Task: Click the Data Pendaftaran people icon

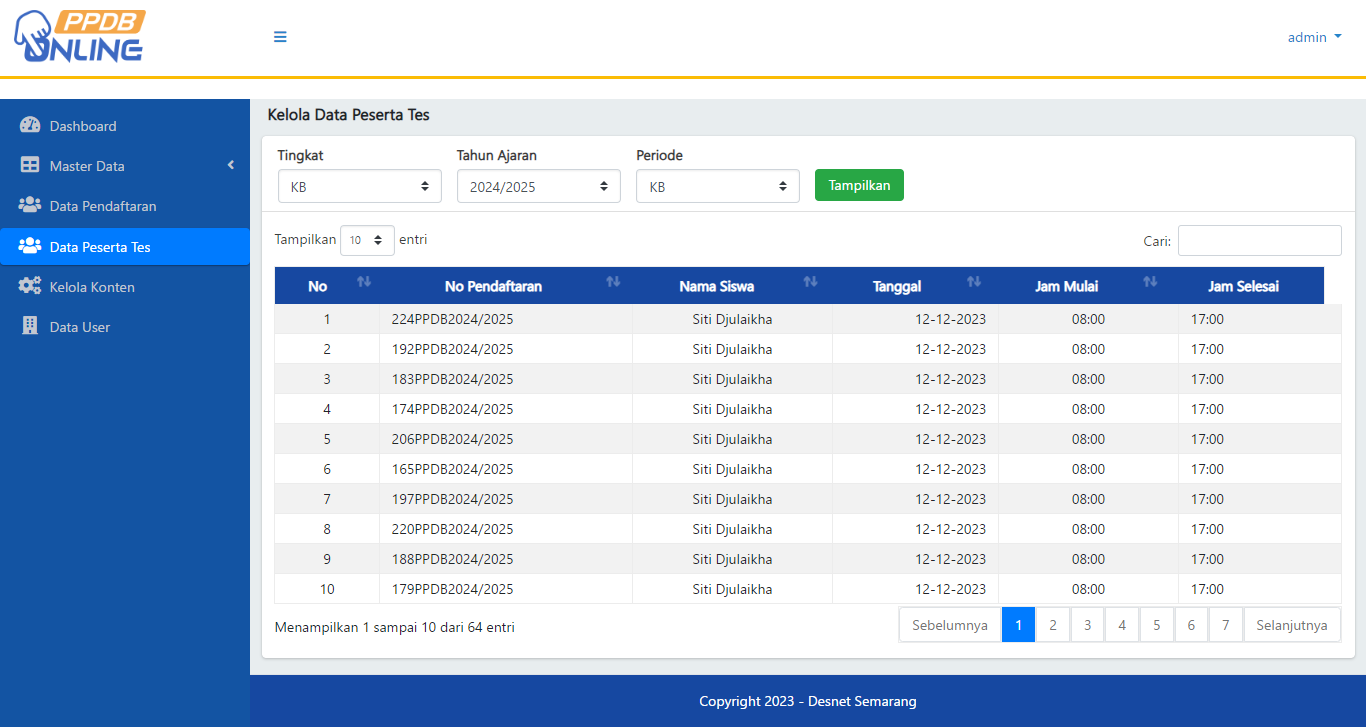Action: [30, 206]
